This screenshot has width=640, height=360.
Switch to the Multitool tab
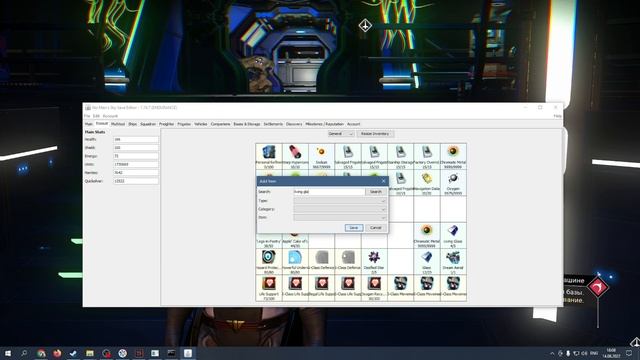pos(118,124)
